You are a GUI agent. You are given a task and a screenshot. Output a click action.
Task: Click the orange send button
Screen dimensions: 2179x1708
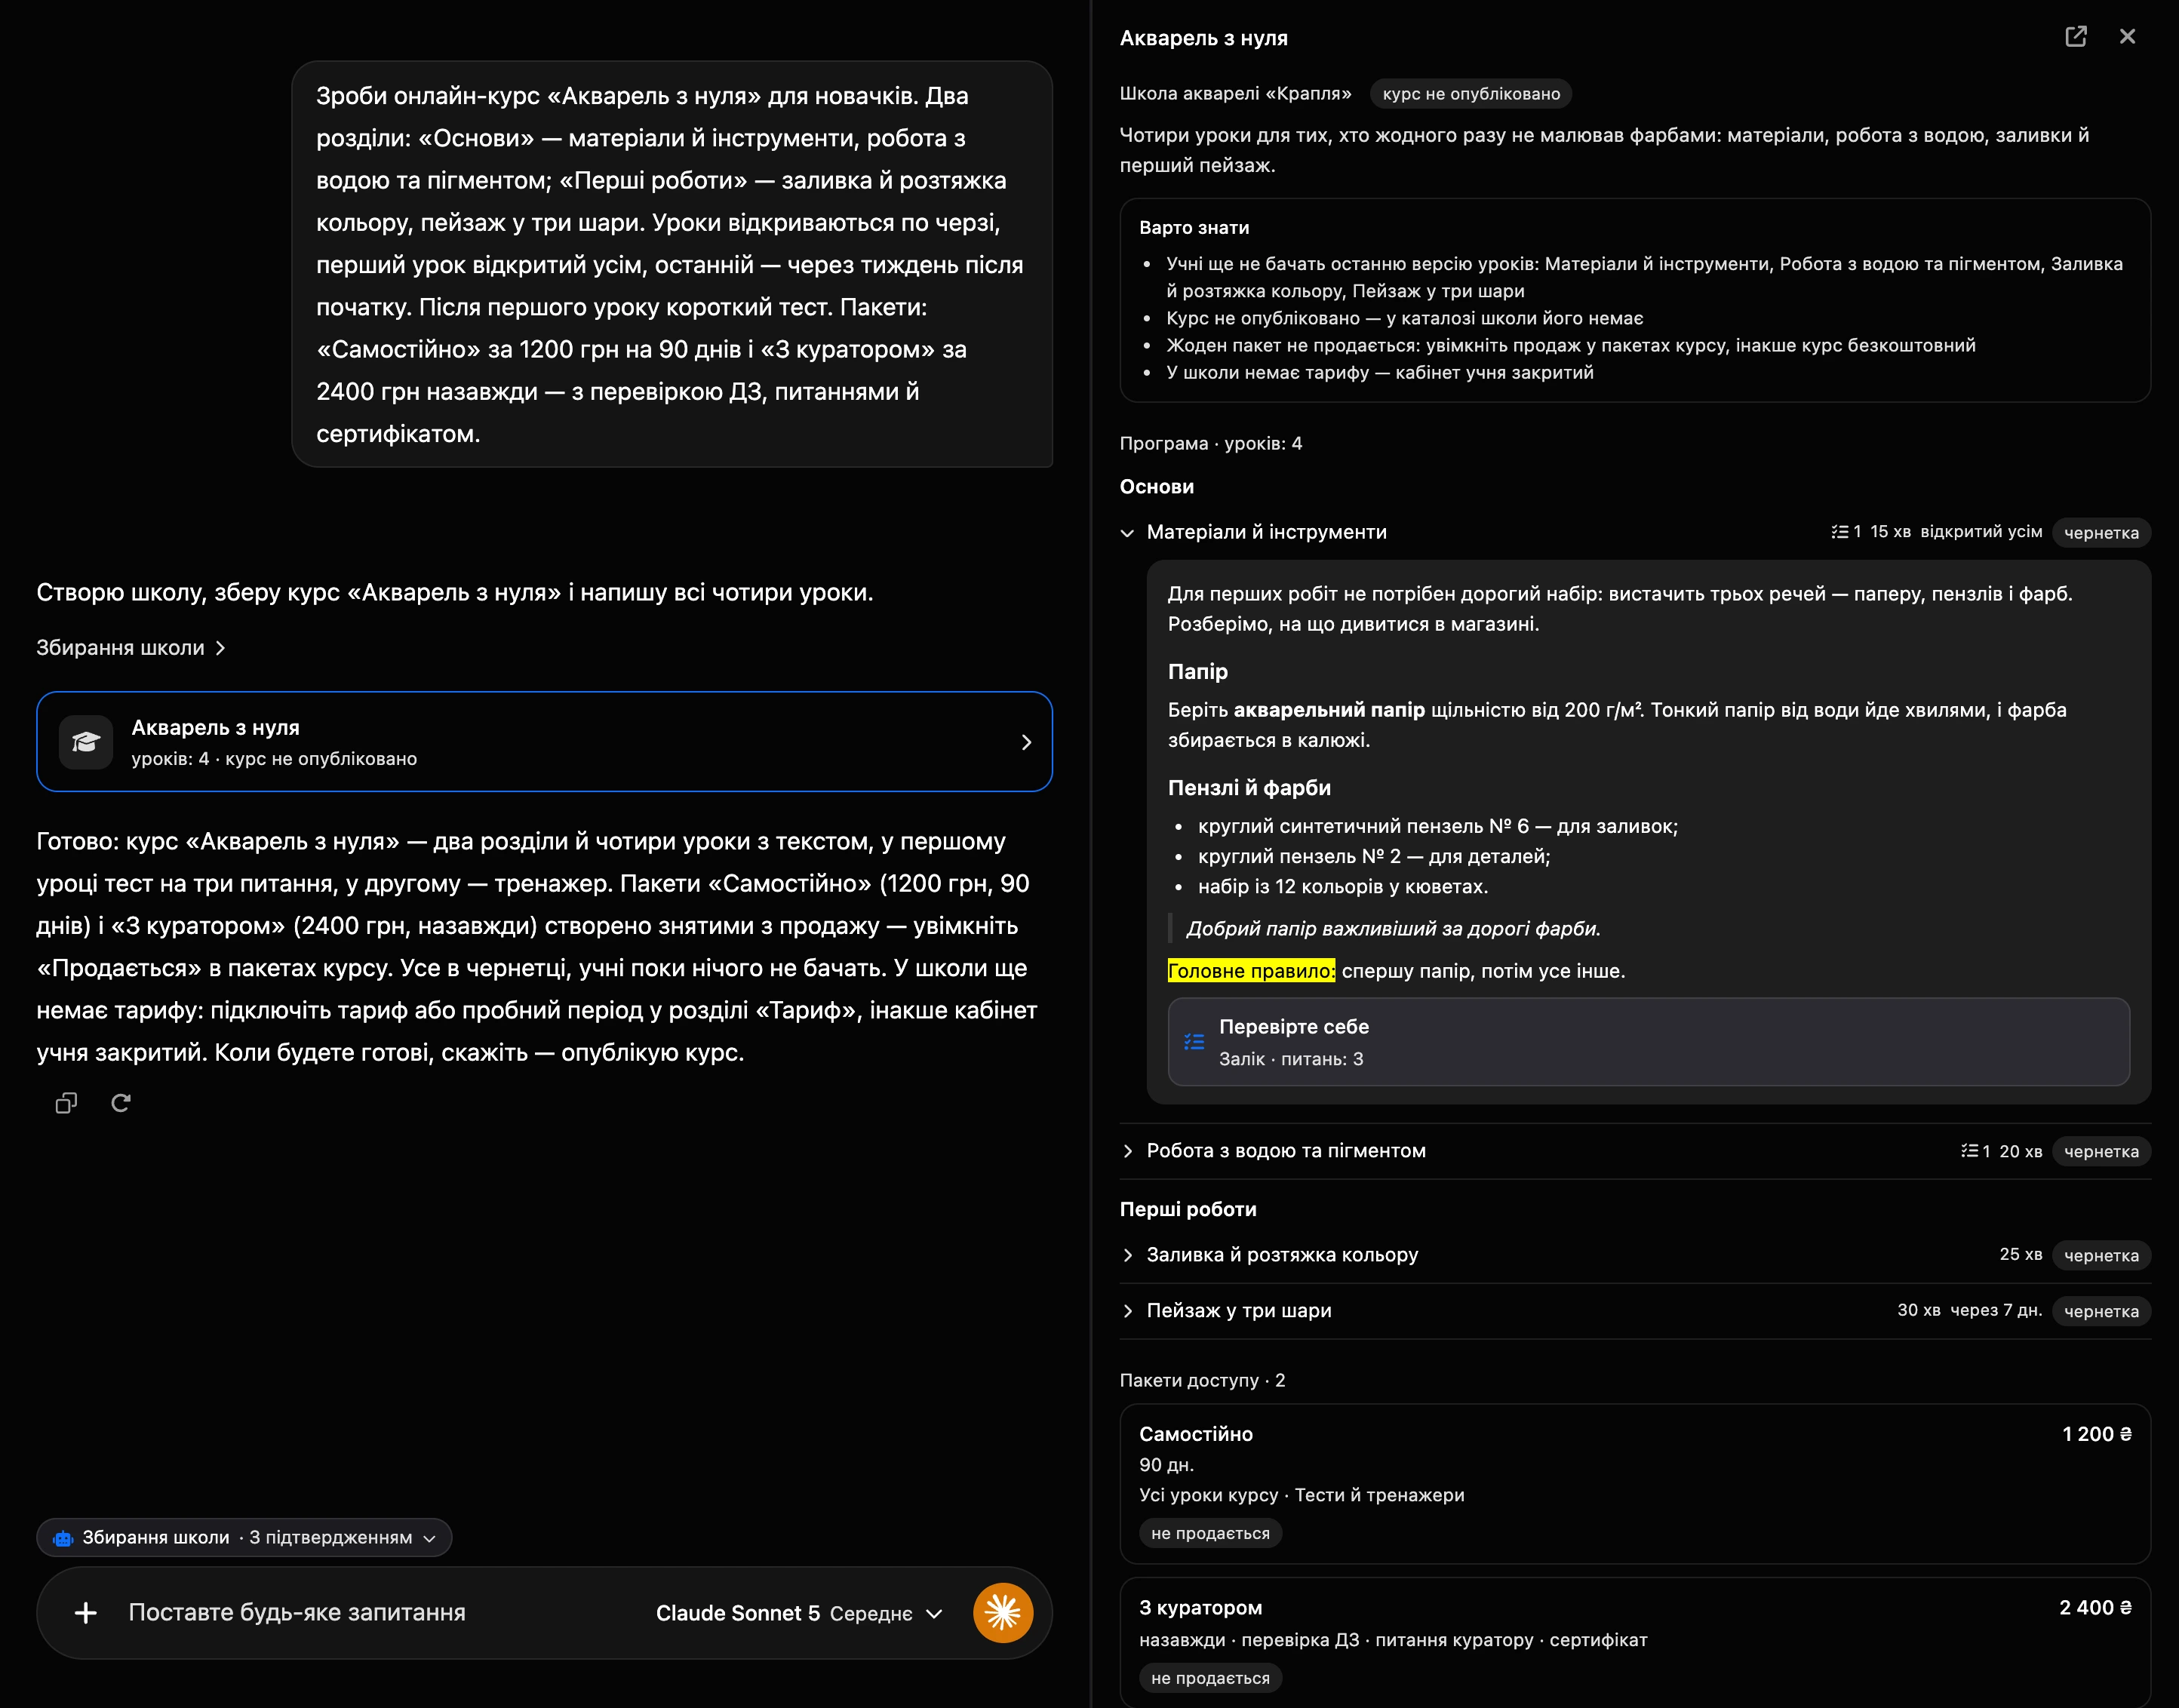point(1003,1613)
